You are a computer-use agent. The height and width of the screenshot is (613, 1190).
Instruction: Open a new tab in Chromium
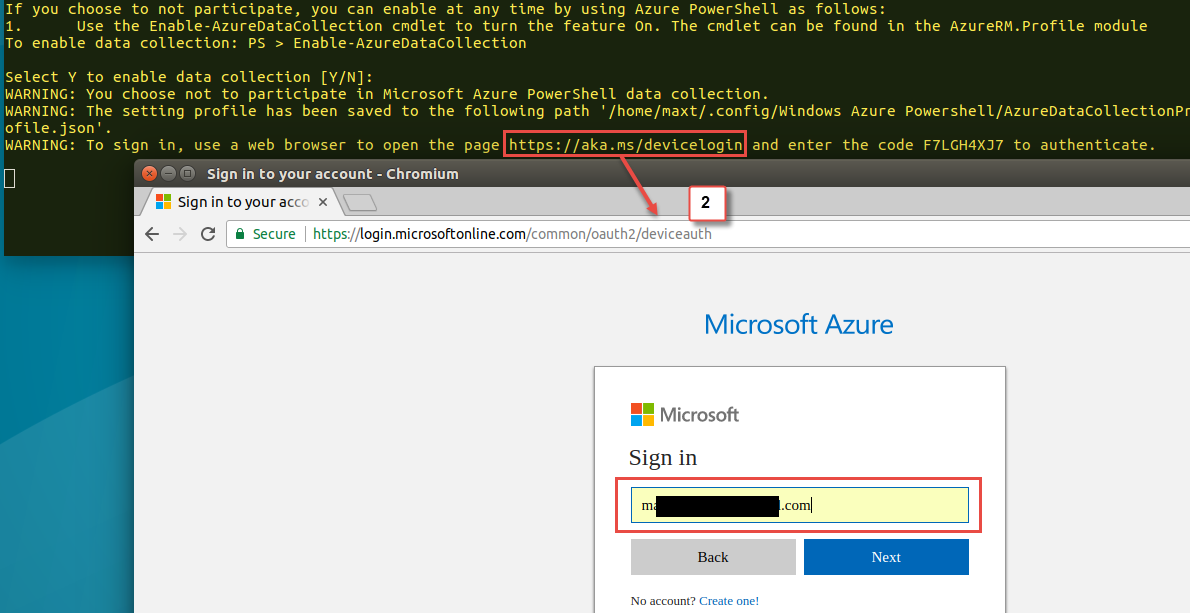pos(360,202)
